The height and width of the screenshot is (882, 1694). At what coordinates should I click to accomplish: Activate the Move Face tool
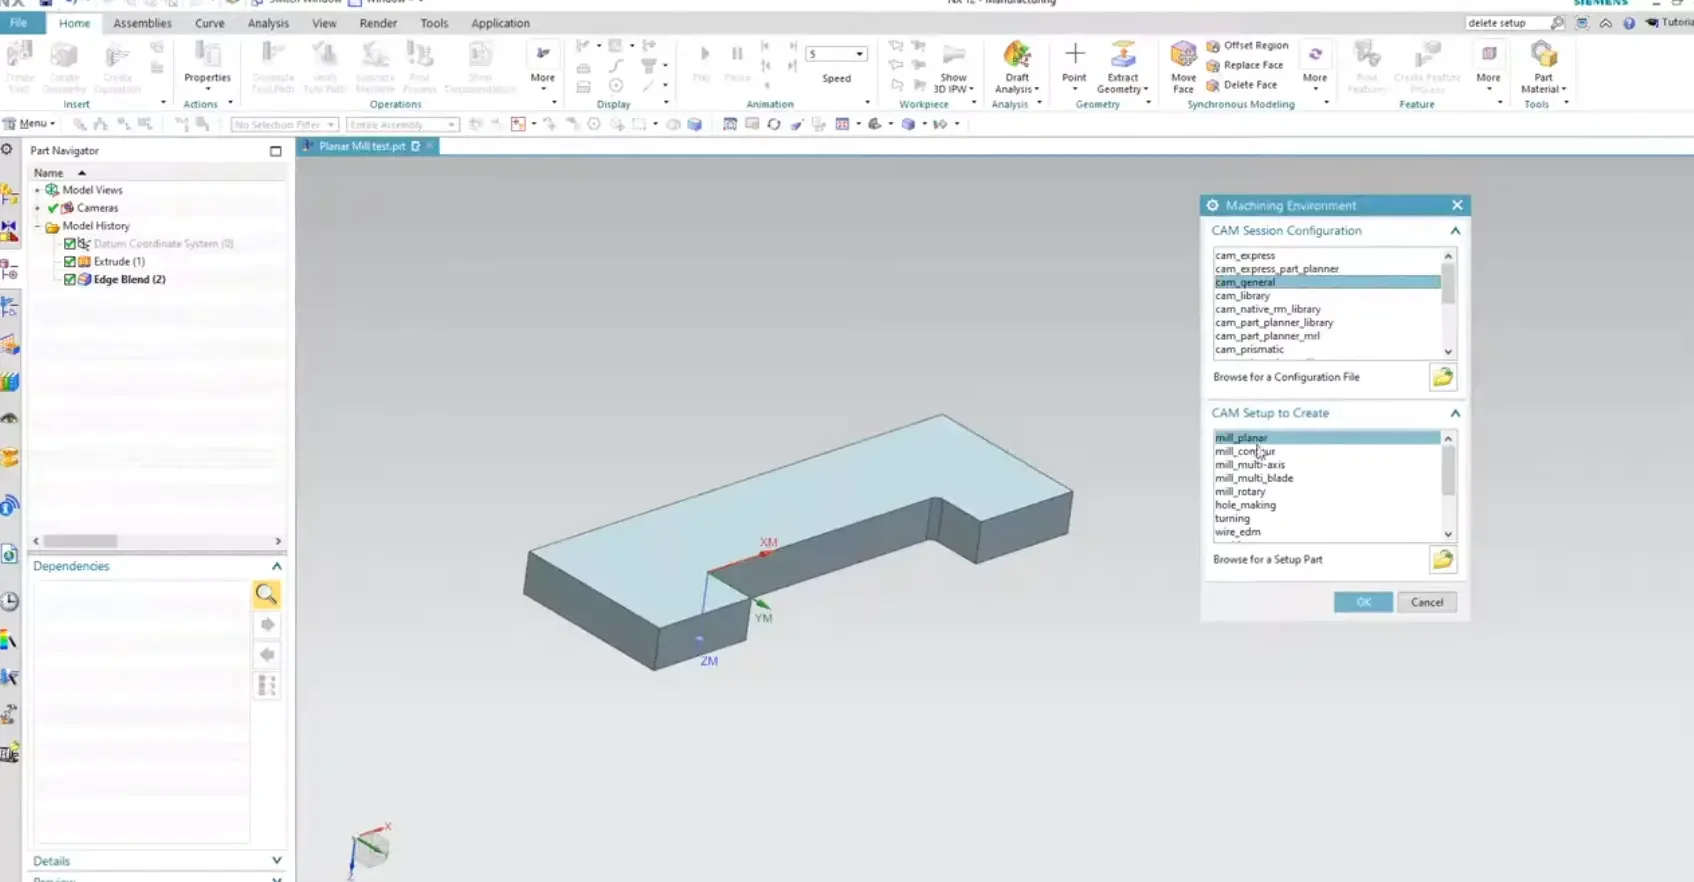pos(1183,67)
